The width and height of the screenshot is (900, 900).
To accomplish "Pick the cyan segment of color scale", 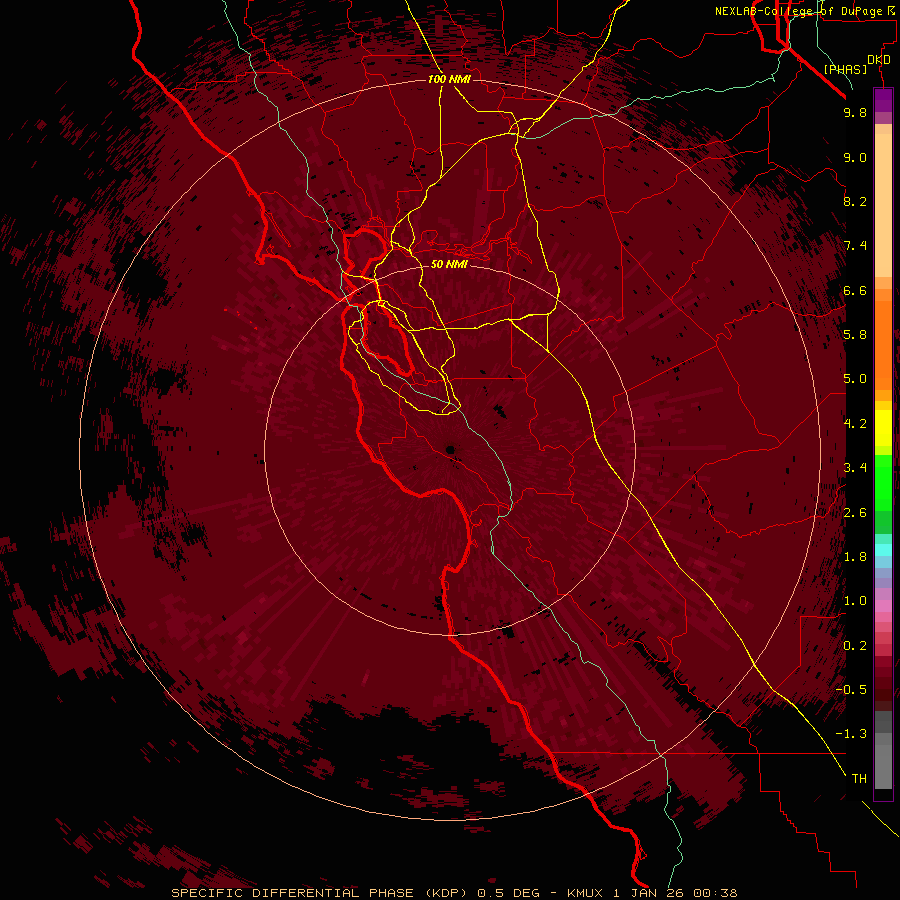I will 883,550.
